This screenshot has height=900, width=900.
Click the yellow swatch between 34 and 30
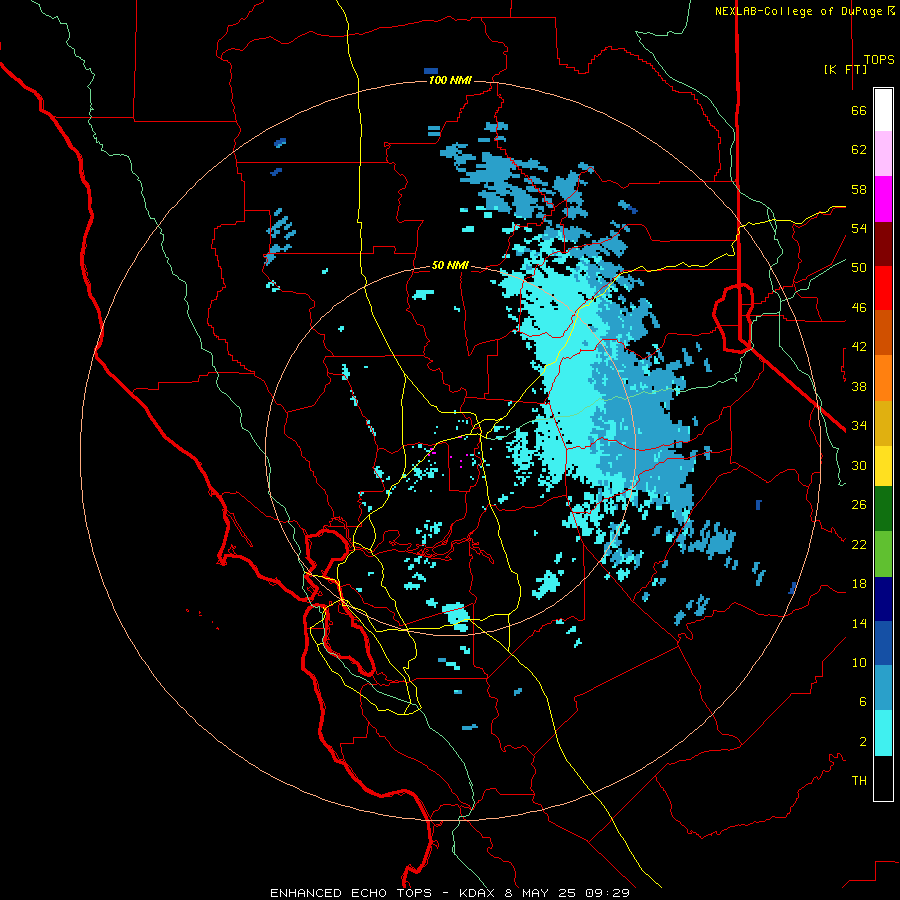click(883, 466)
